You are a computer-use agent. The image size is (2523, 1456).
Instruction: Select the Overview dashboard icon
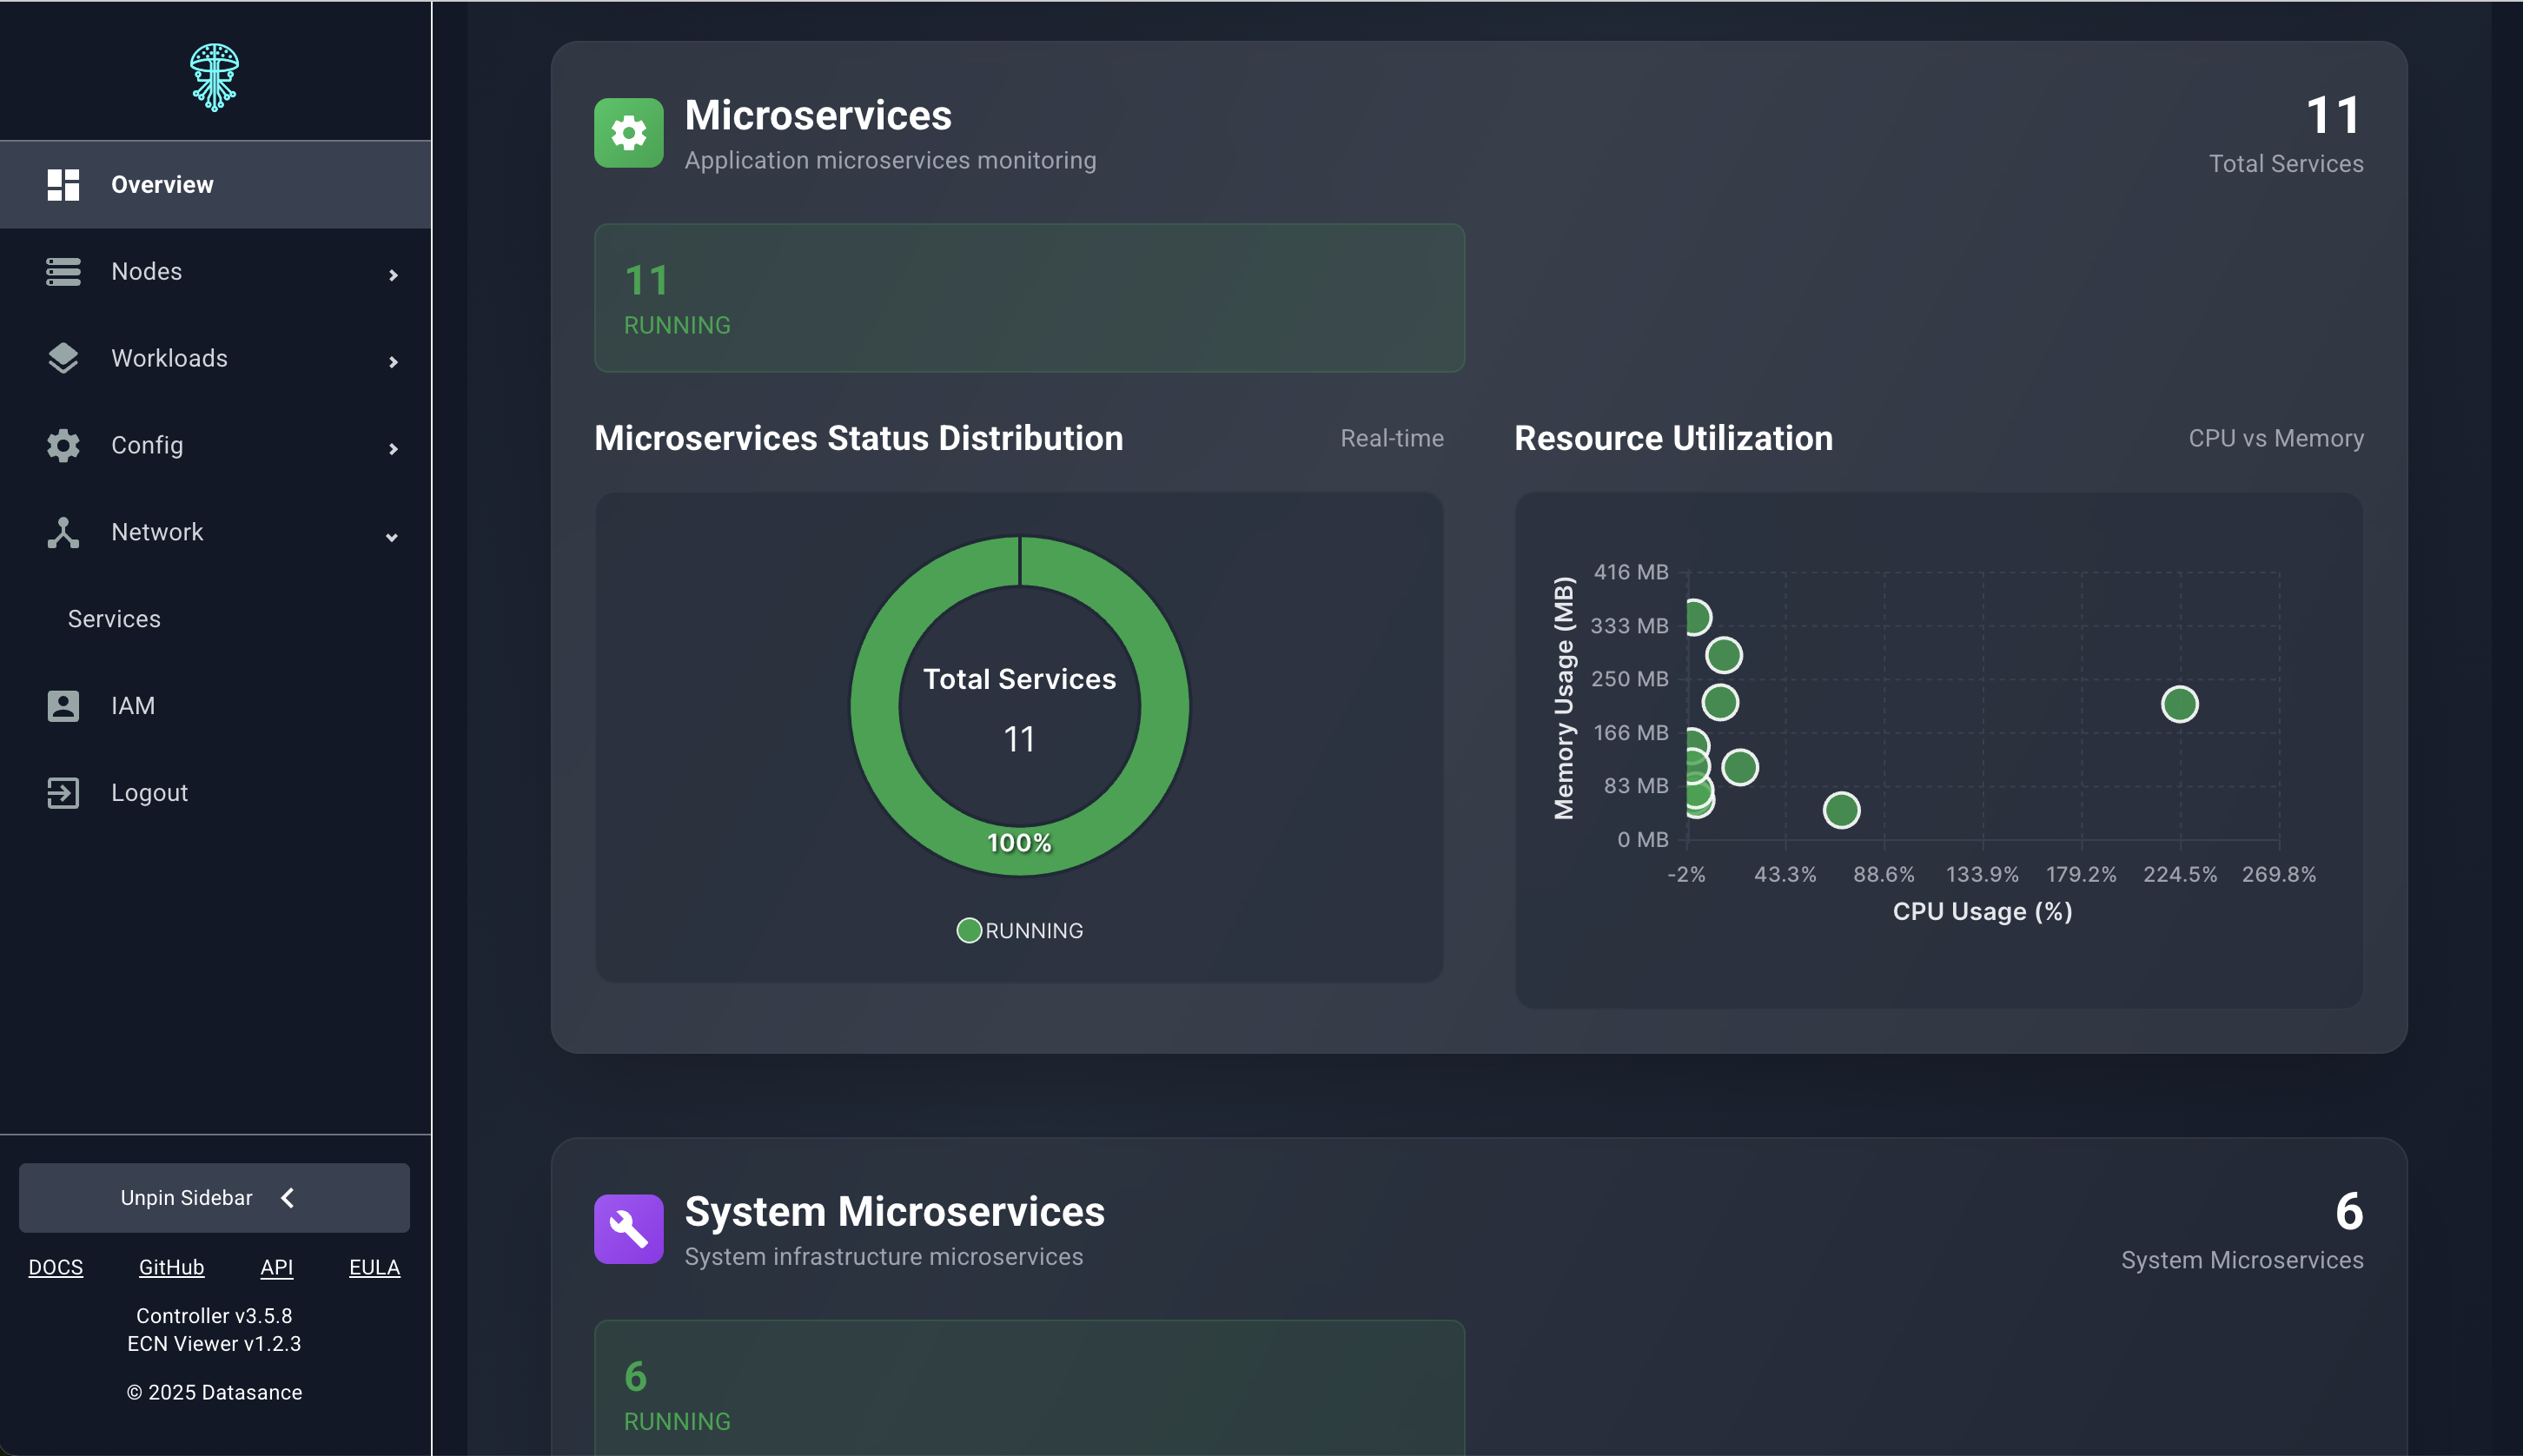63,184
